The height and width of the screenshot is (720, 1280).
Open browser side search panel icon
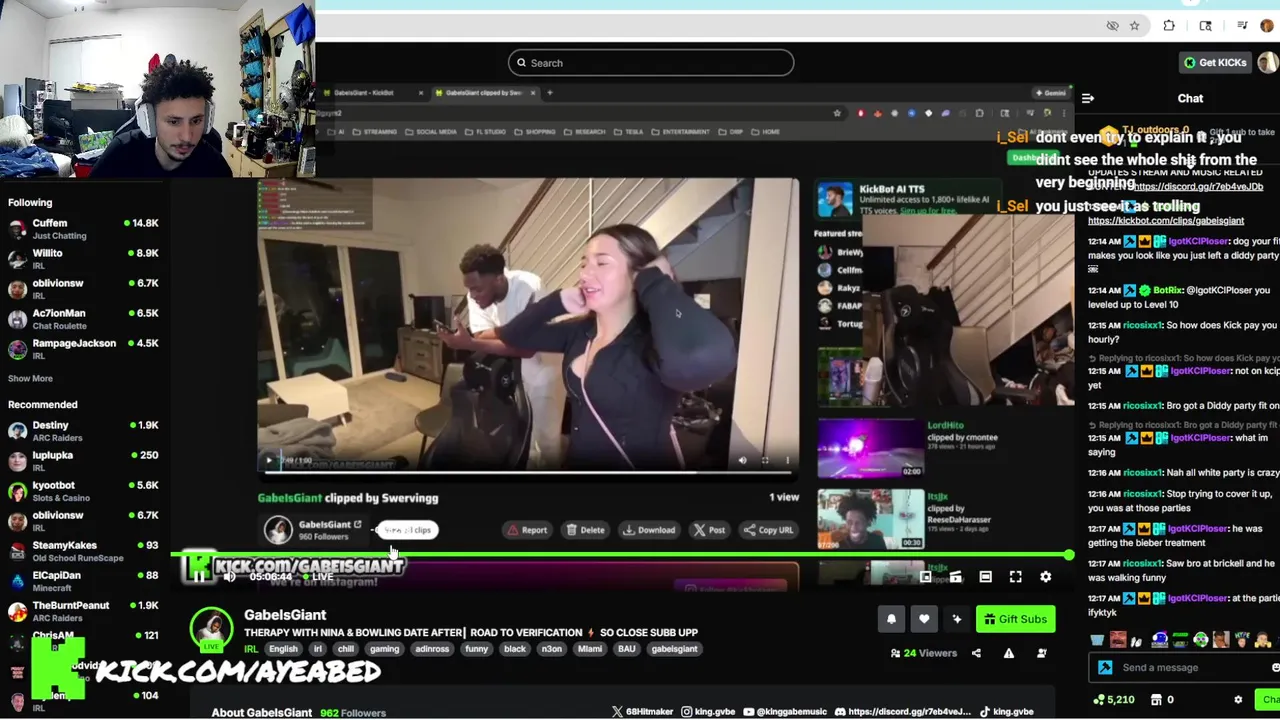click(x=1205, y=26)
